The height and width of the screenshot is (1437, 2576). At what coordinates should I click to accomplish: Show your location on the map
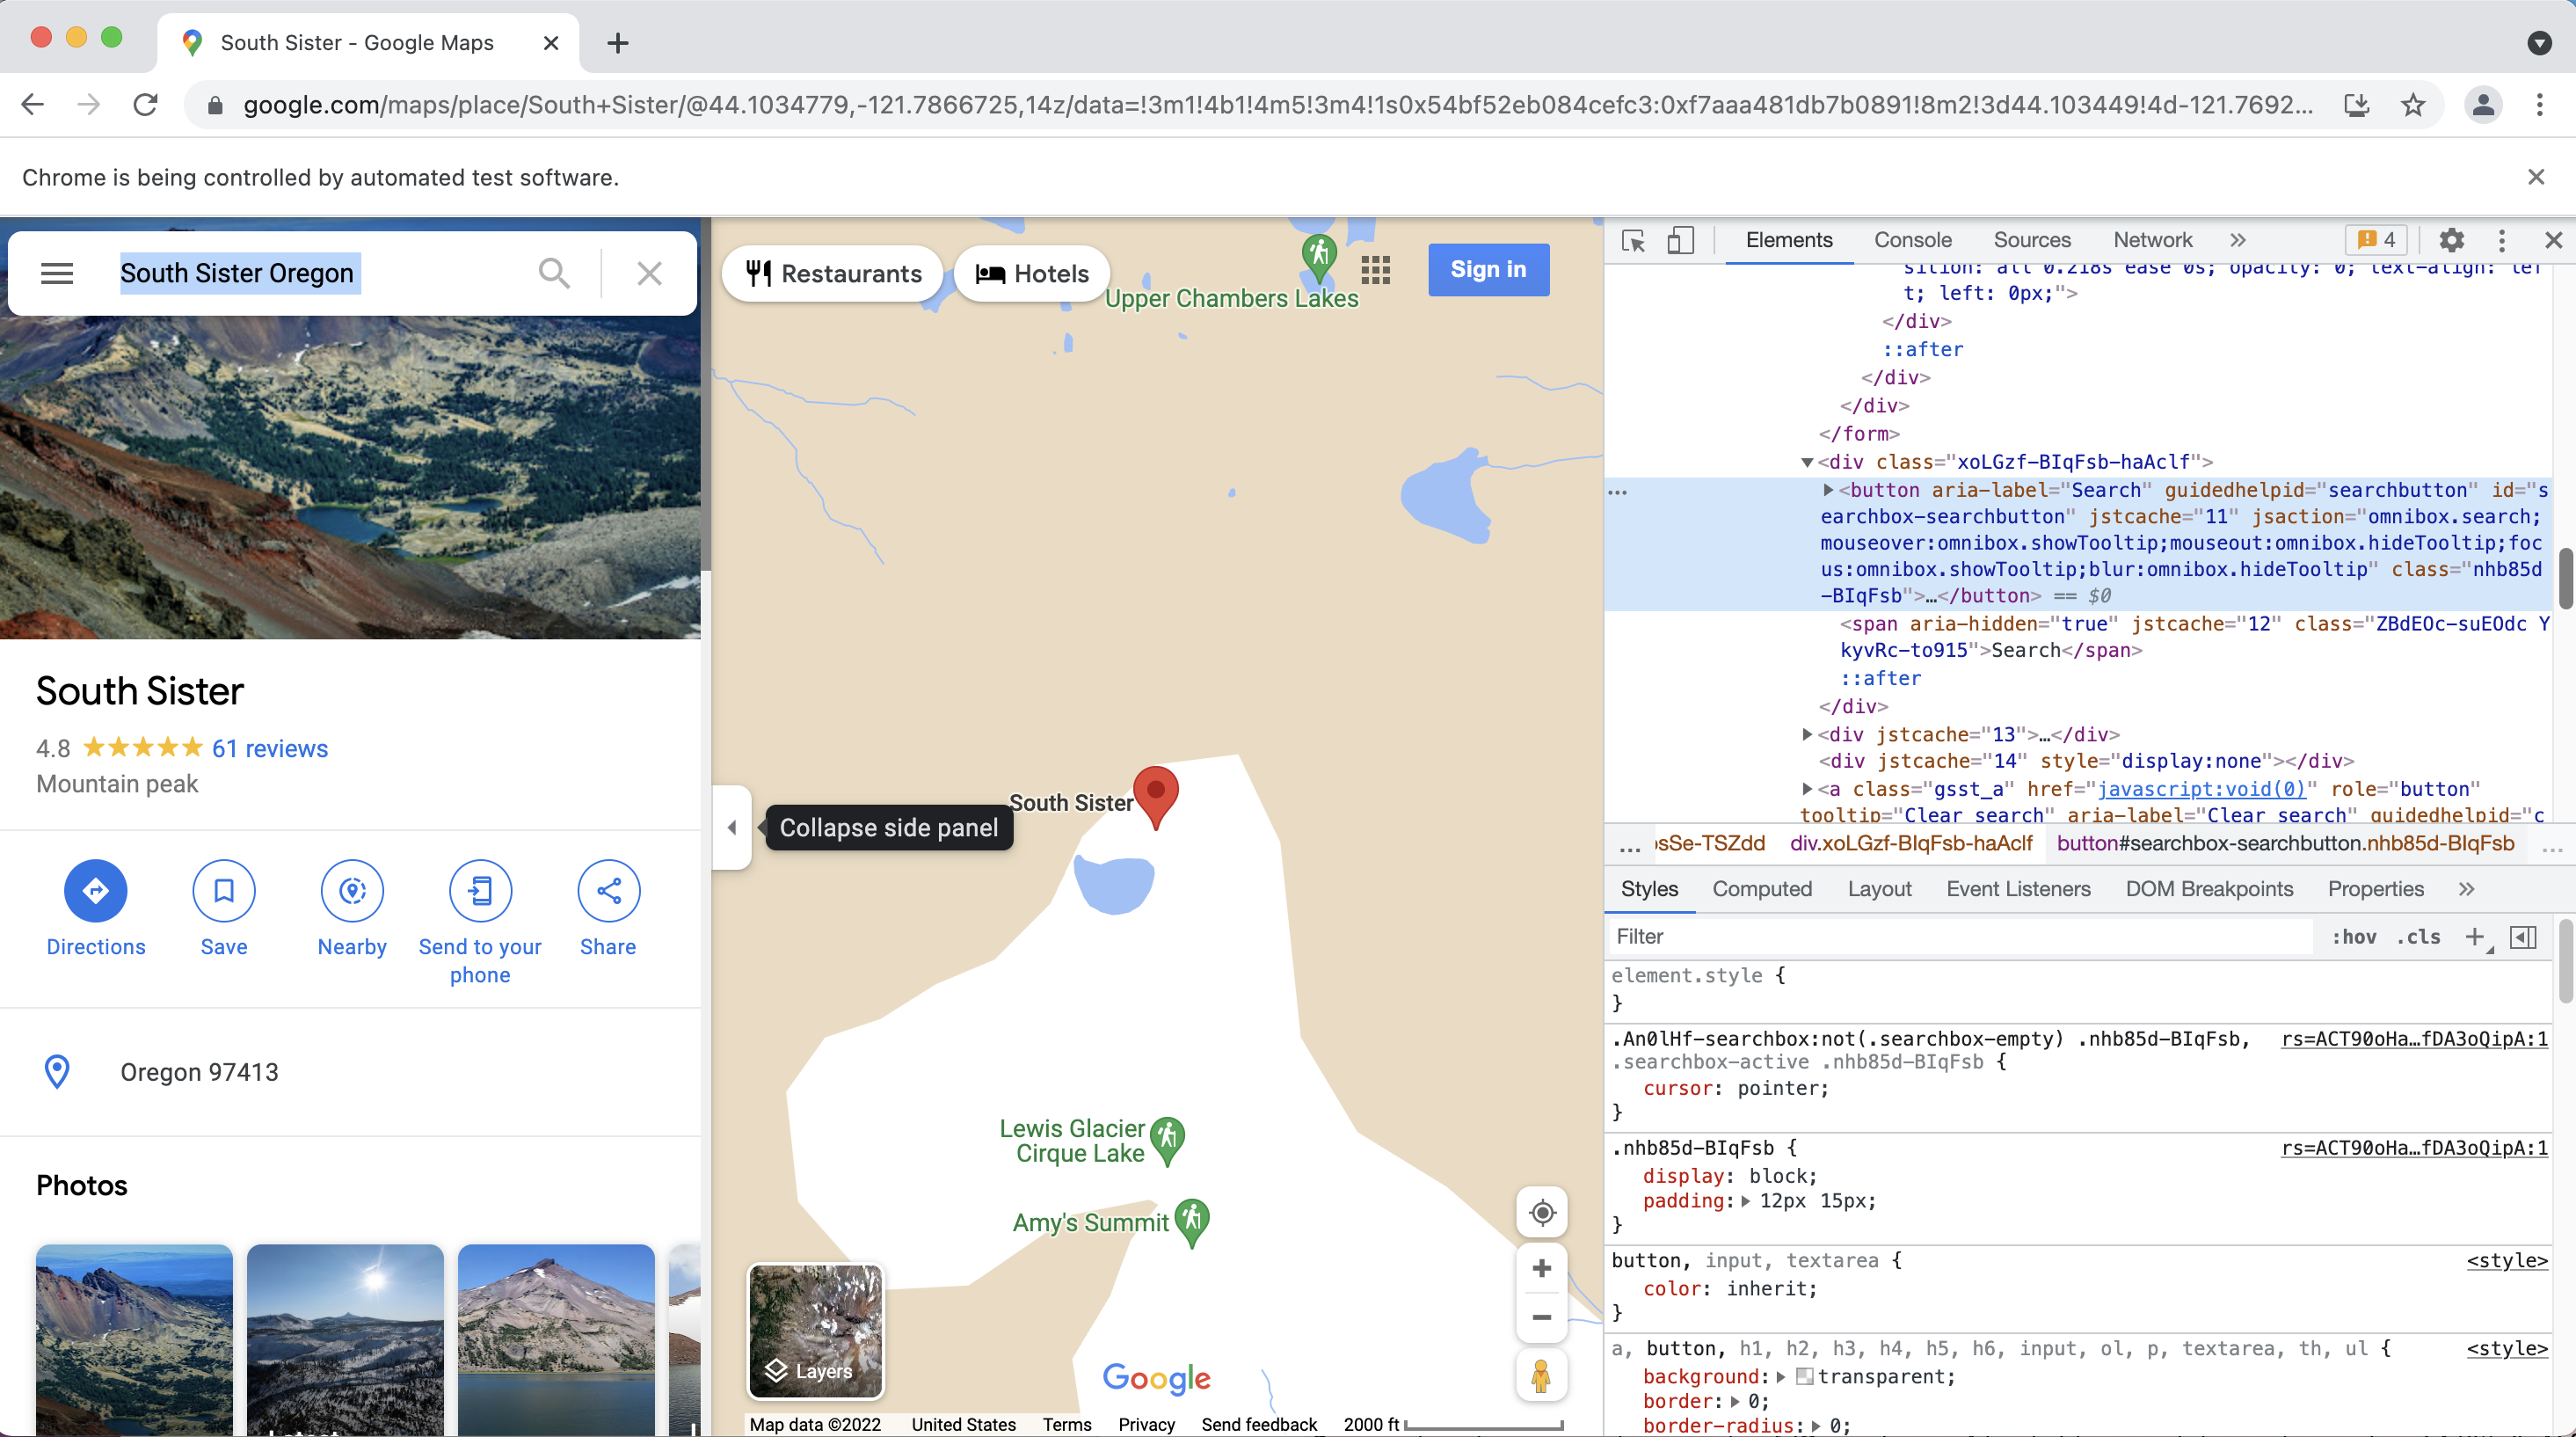[1542, 1213]
